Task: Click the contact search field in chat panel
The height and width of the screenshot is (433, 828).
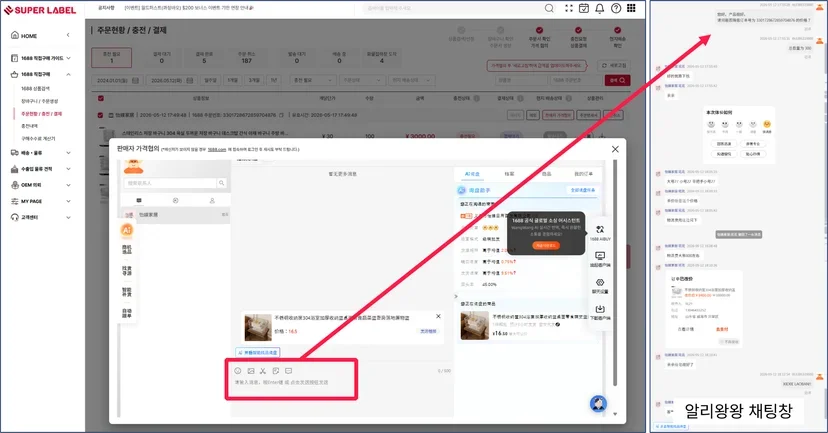Action: 170,183
